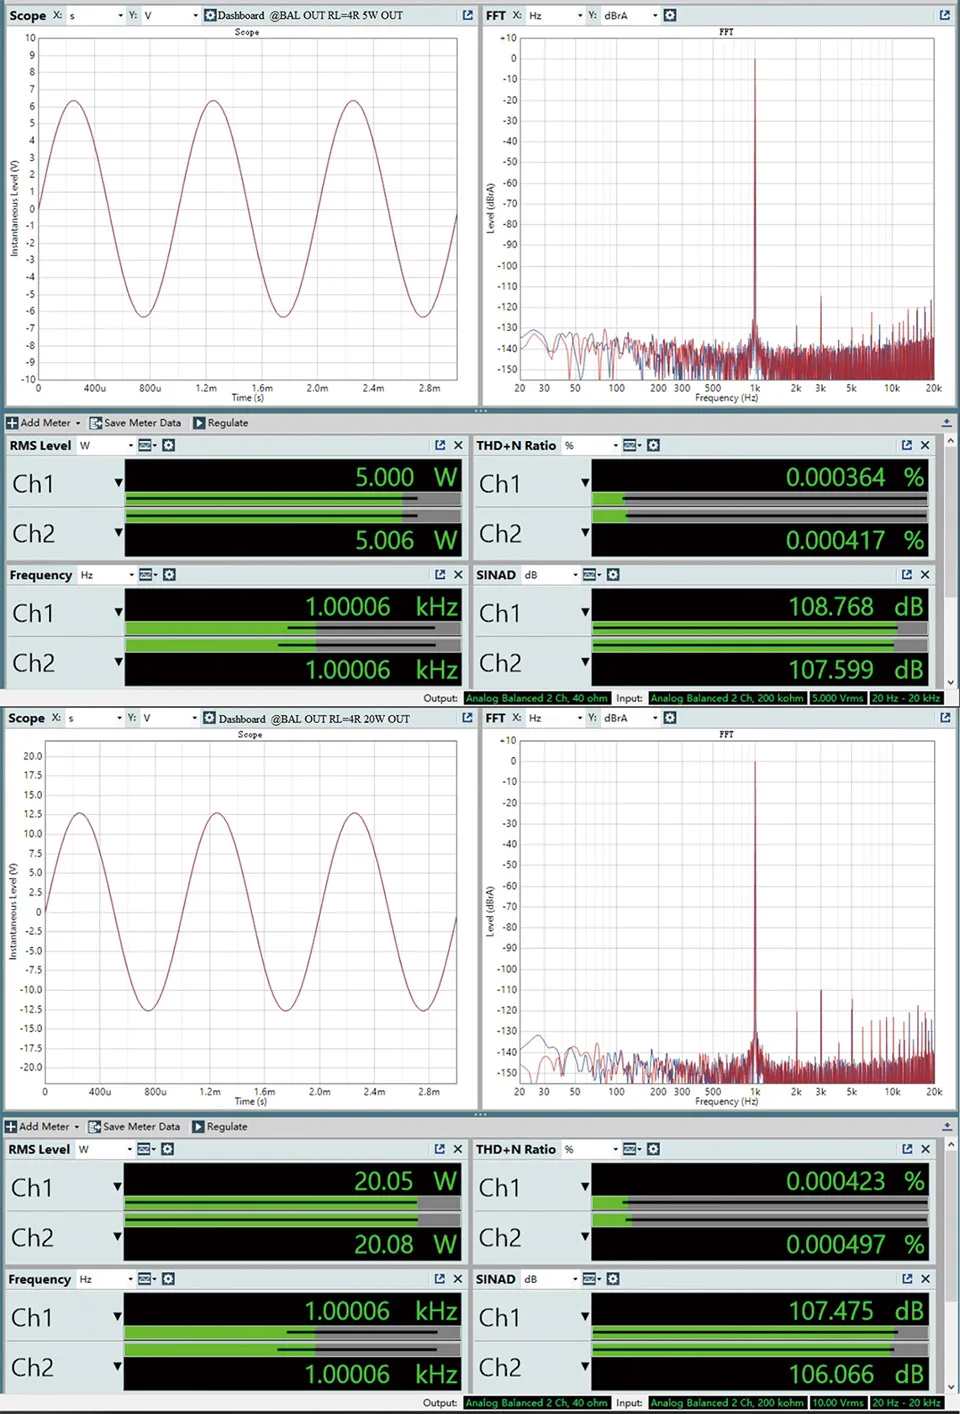Open settings gear of RMS Level meter reading 5.000 W
Image resolution: width=960 pixels, height=1414 pixels.
[x=169, y=445]
